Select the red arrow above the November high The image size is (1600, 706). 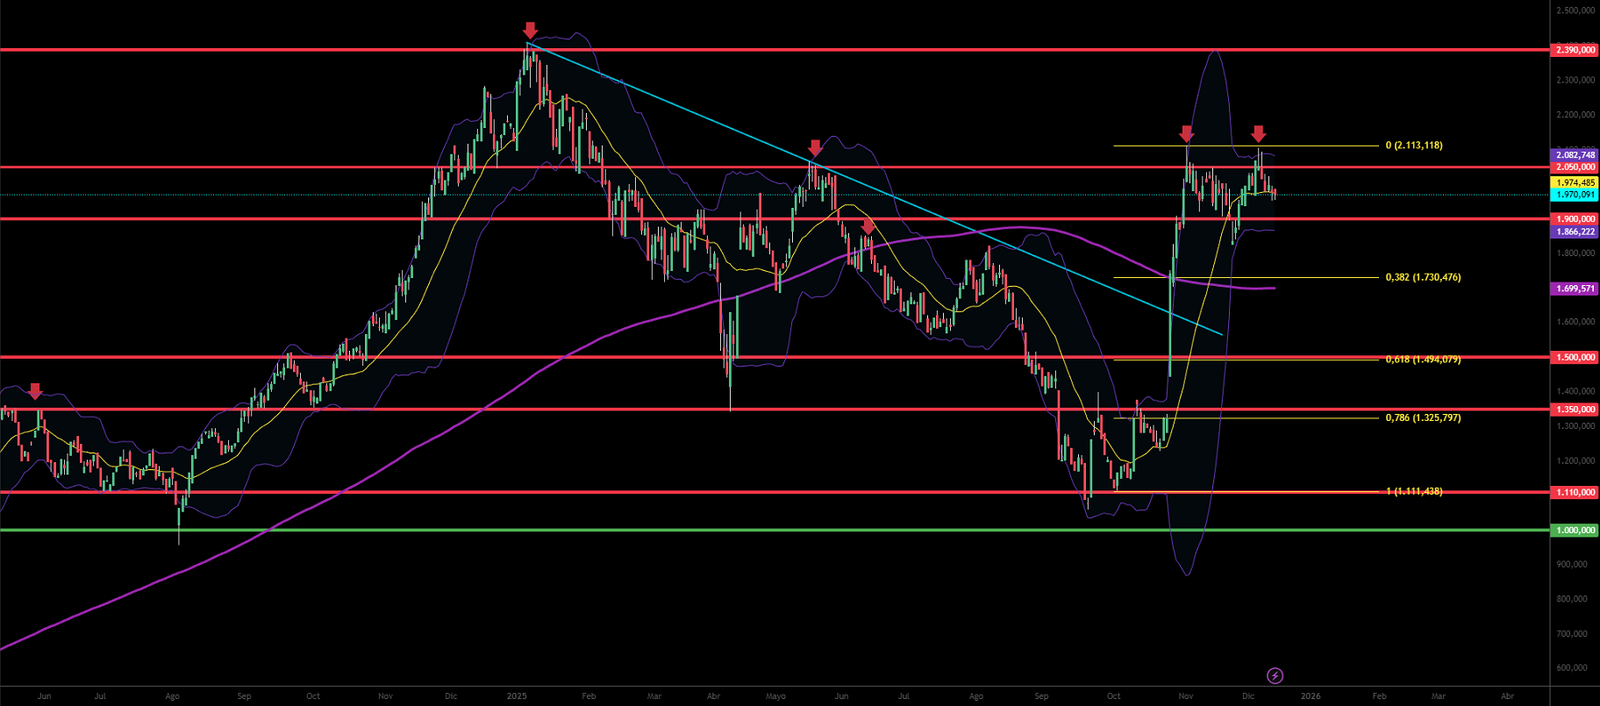[x=1186, y=134]
